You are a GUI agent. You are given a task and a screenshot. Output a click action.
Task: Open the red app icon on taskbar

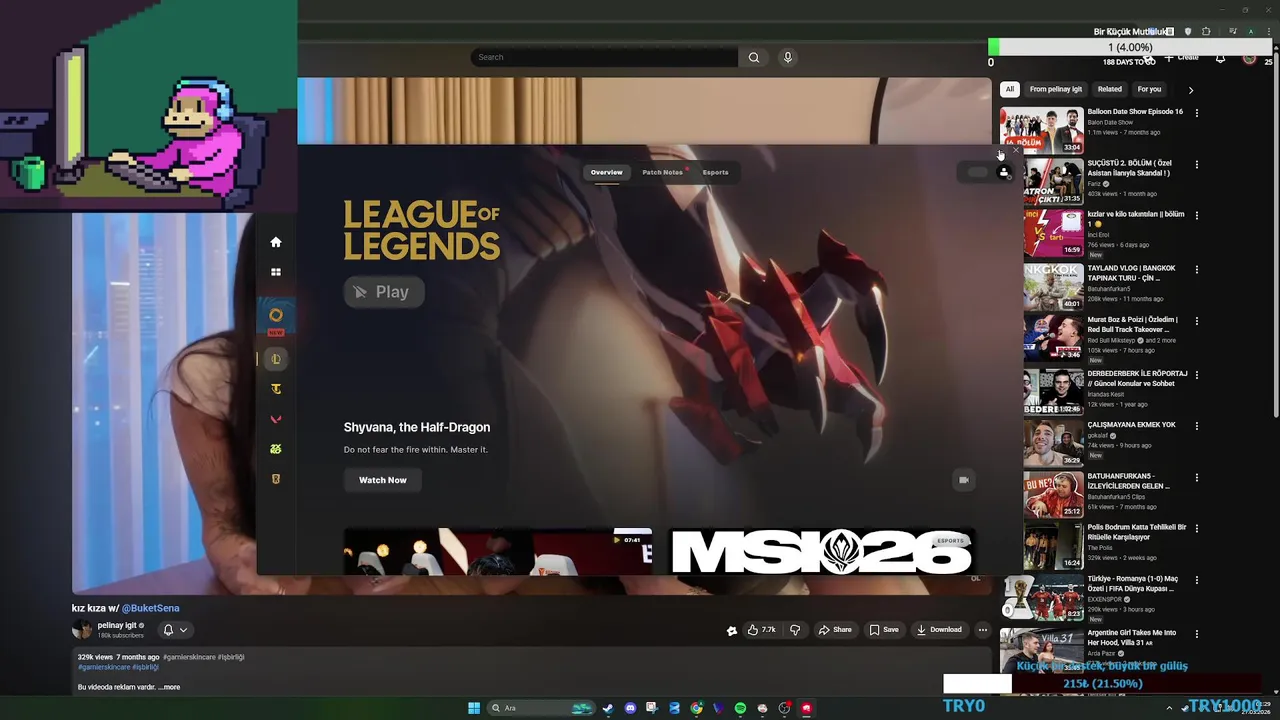806,708
